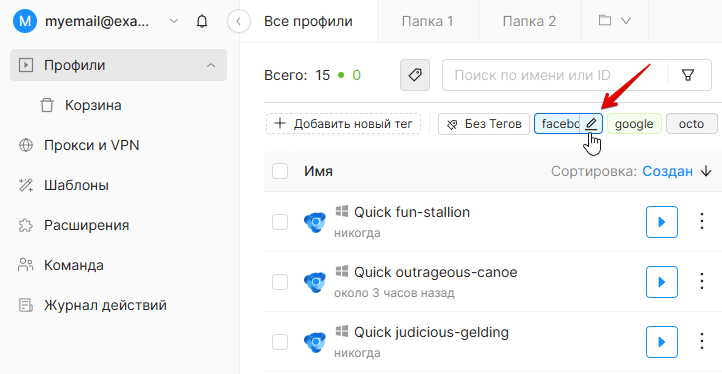Open Расширения section
Viewport: 722px width, 374px height.
(87, 226)
